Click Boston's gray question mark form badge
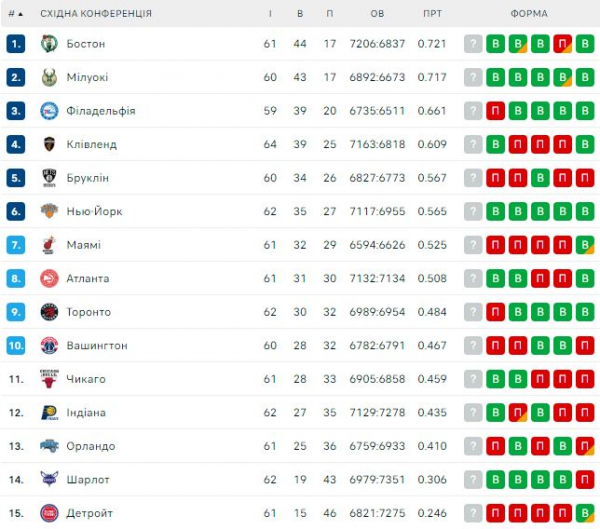600x529 pixels. click(x=473, y=44)
